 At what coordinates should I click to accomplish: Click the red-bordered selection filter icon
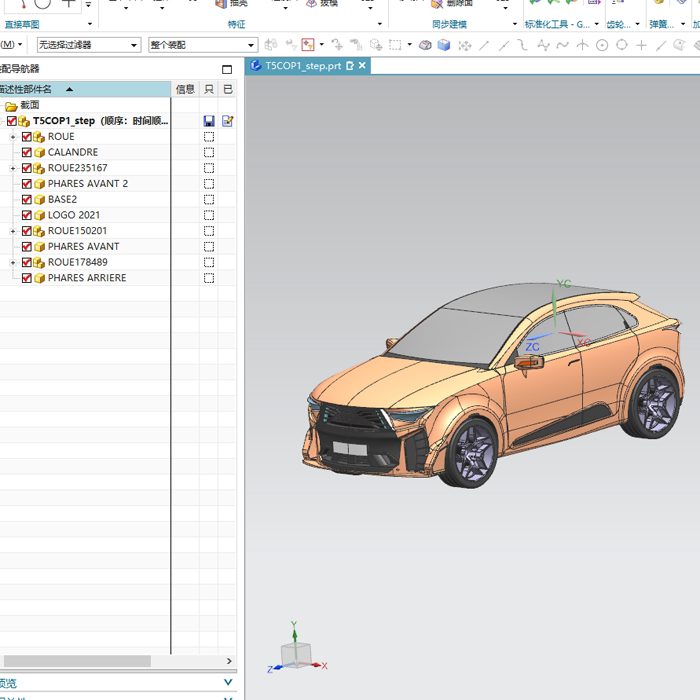point(308,45)
